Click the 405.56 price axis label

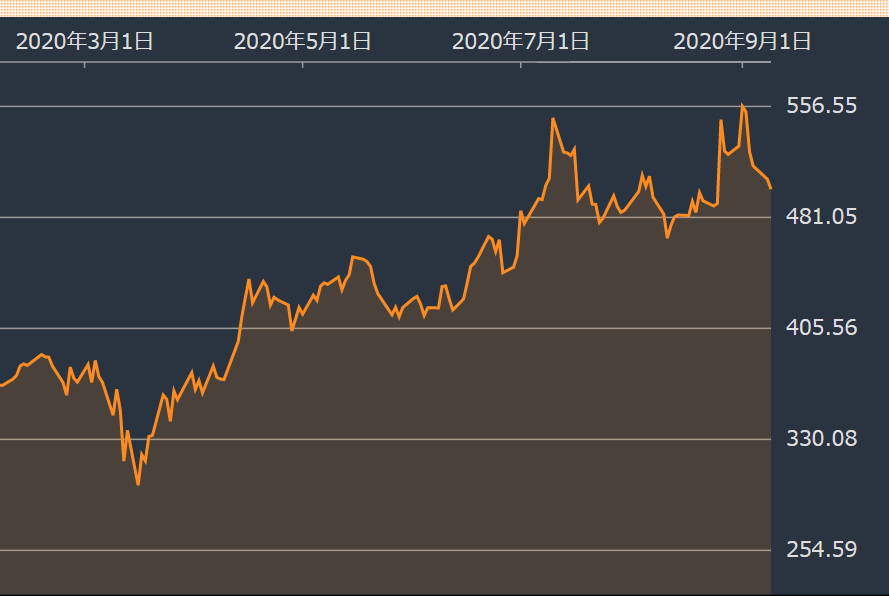click(820, 328)
